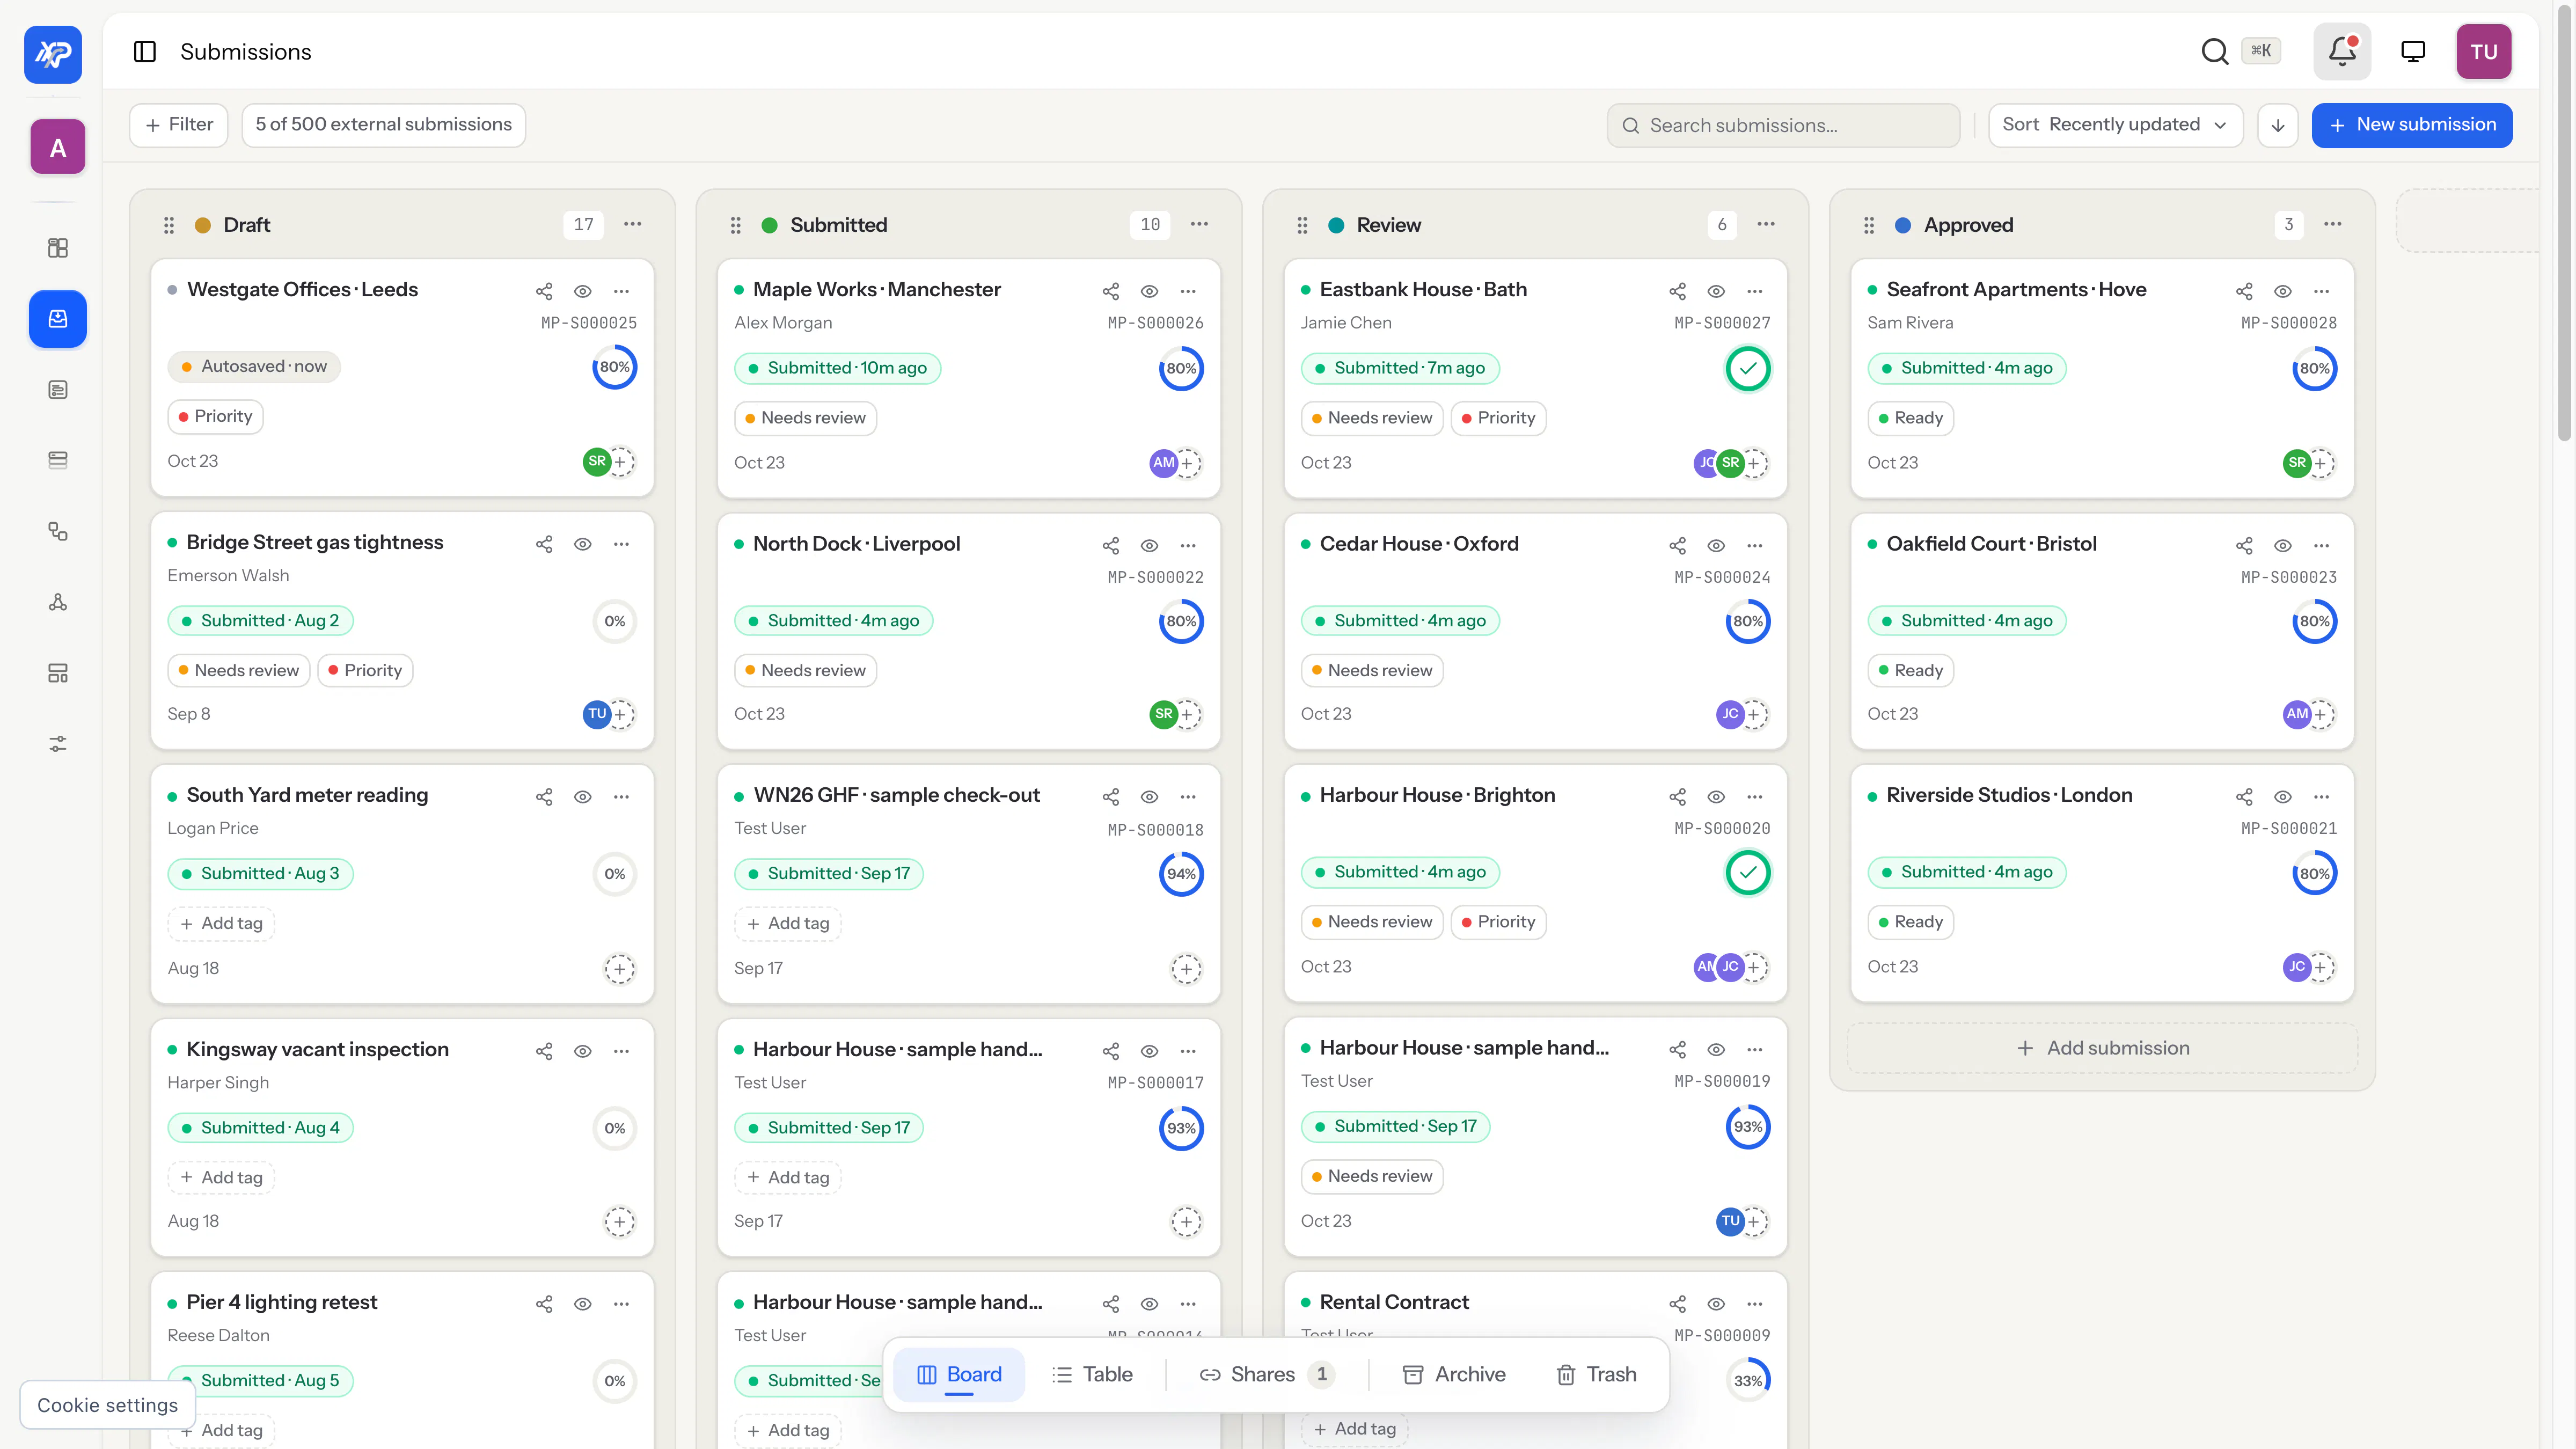This screenshot has height=1449, width=2576.
Task: Click the Filter button
Action: pyautogui.click(x=179, y=125)
